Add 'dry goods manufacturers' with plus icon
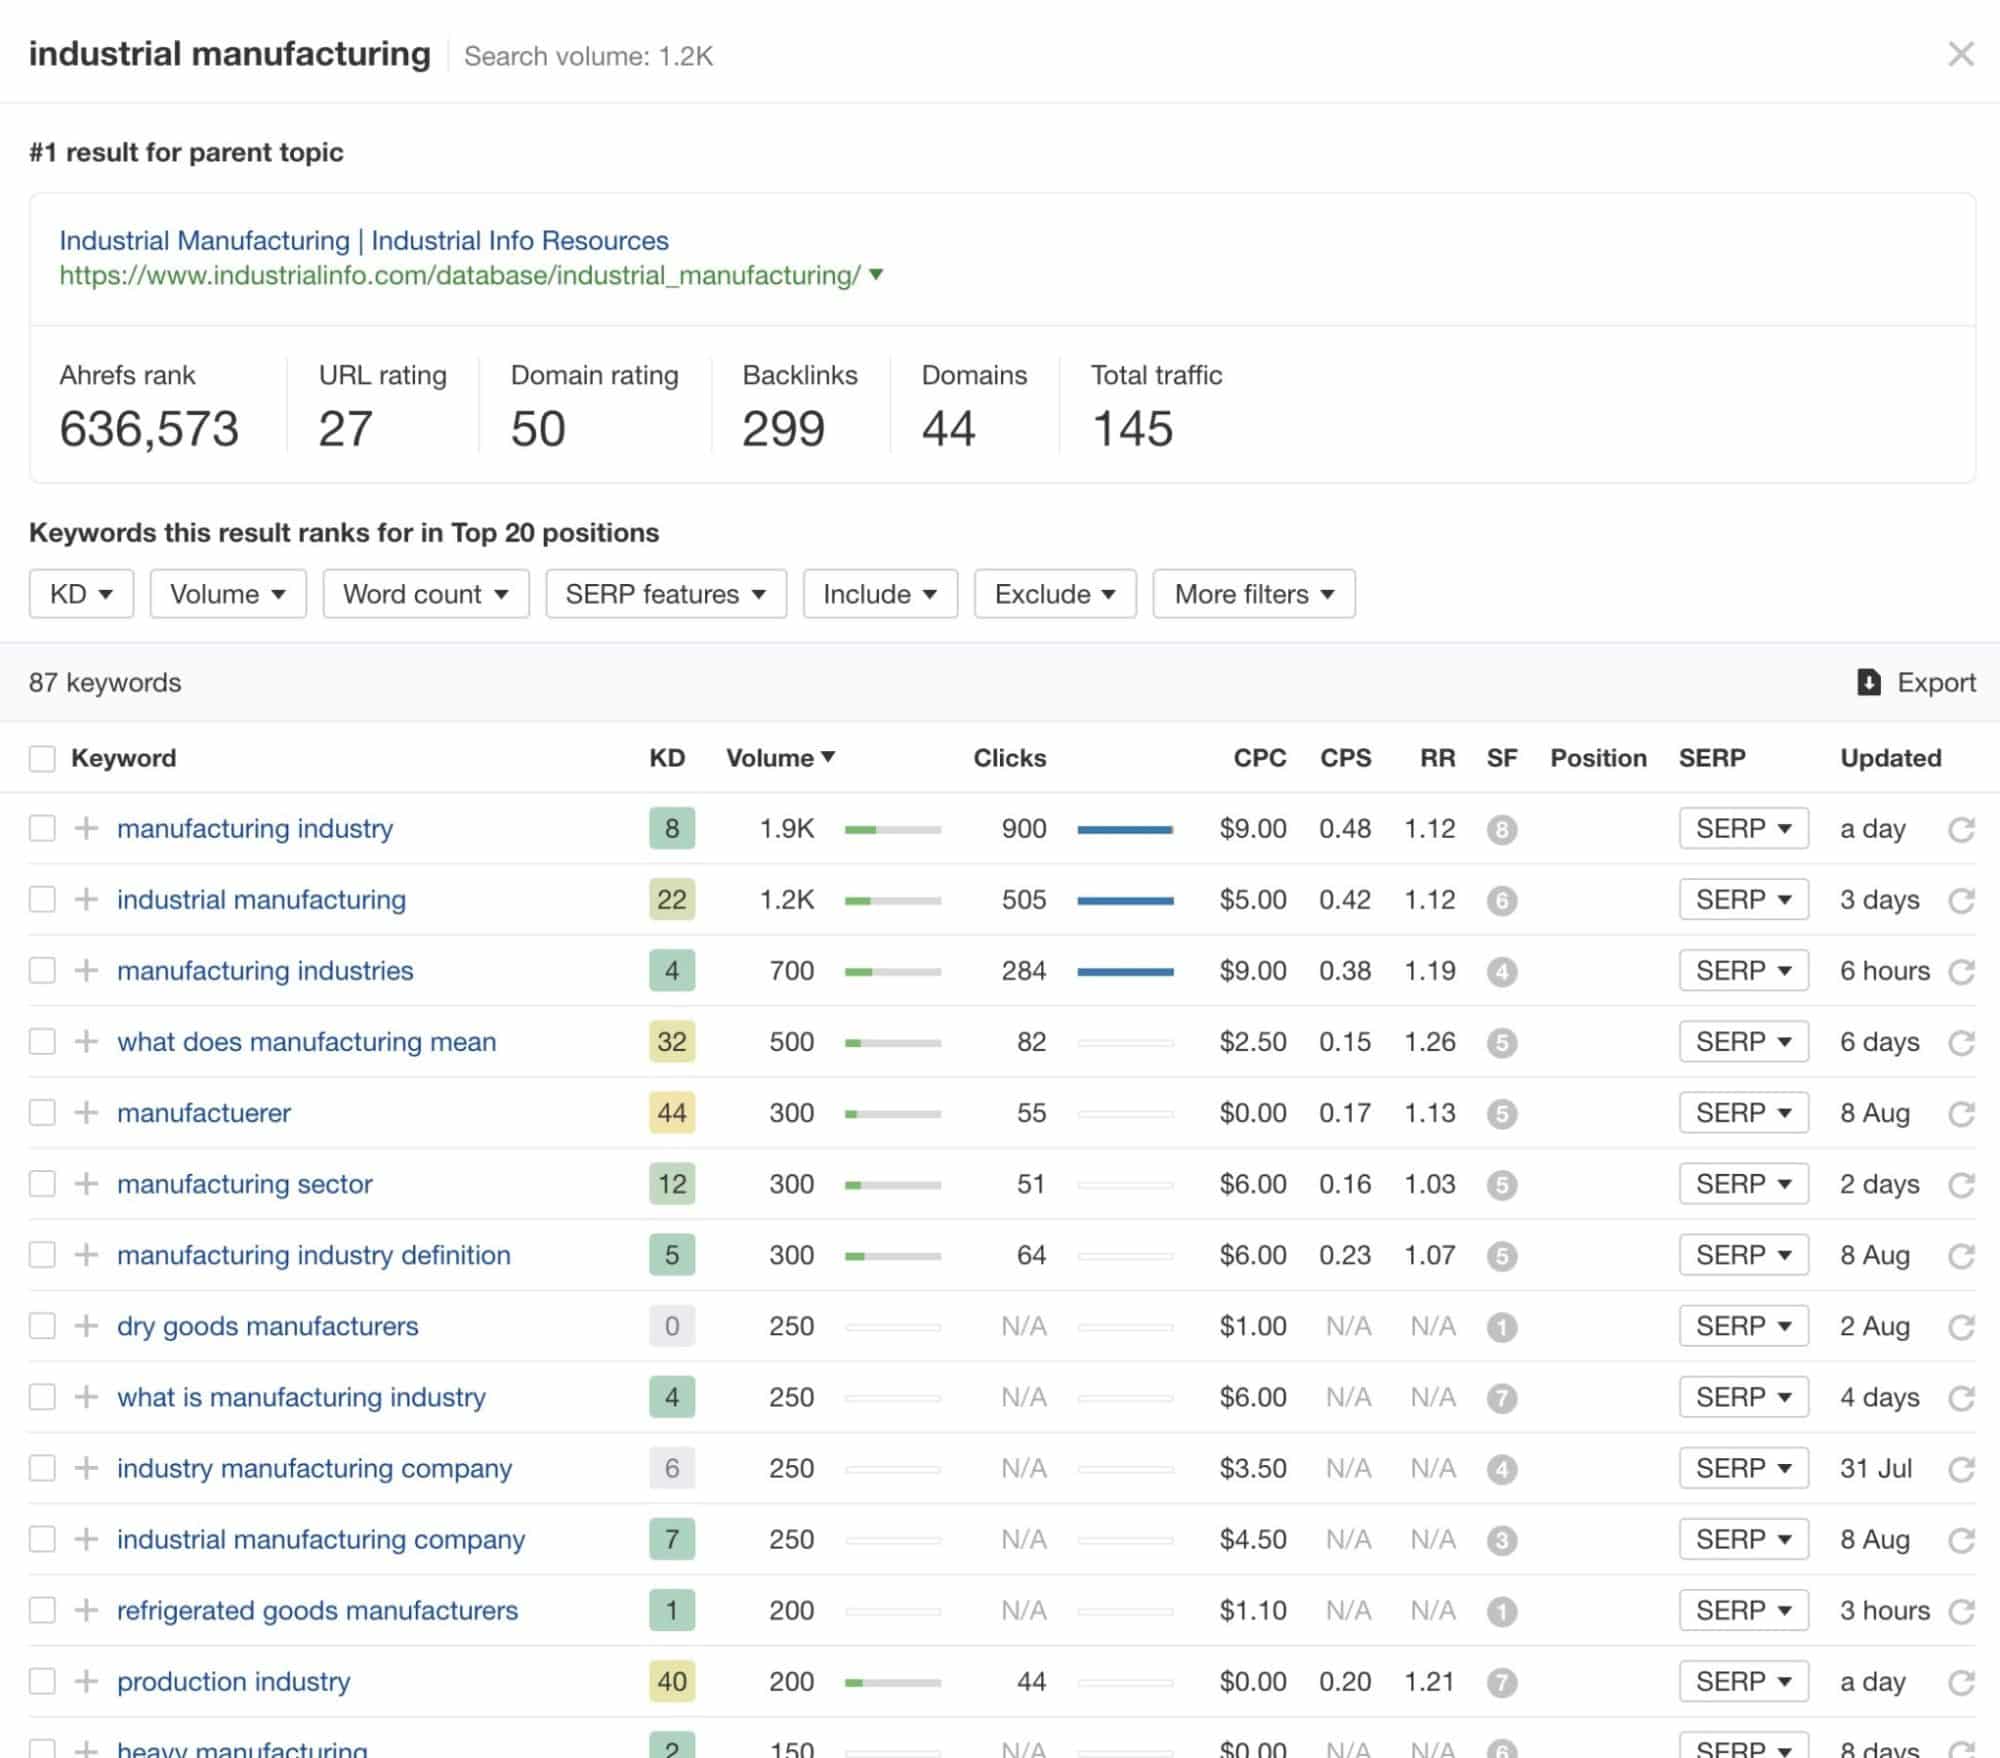This screenshot has height=1758, width=2000. (87, 1325)
